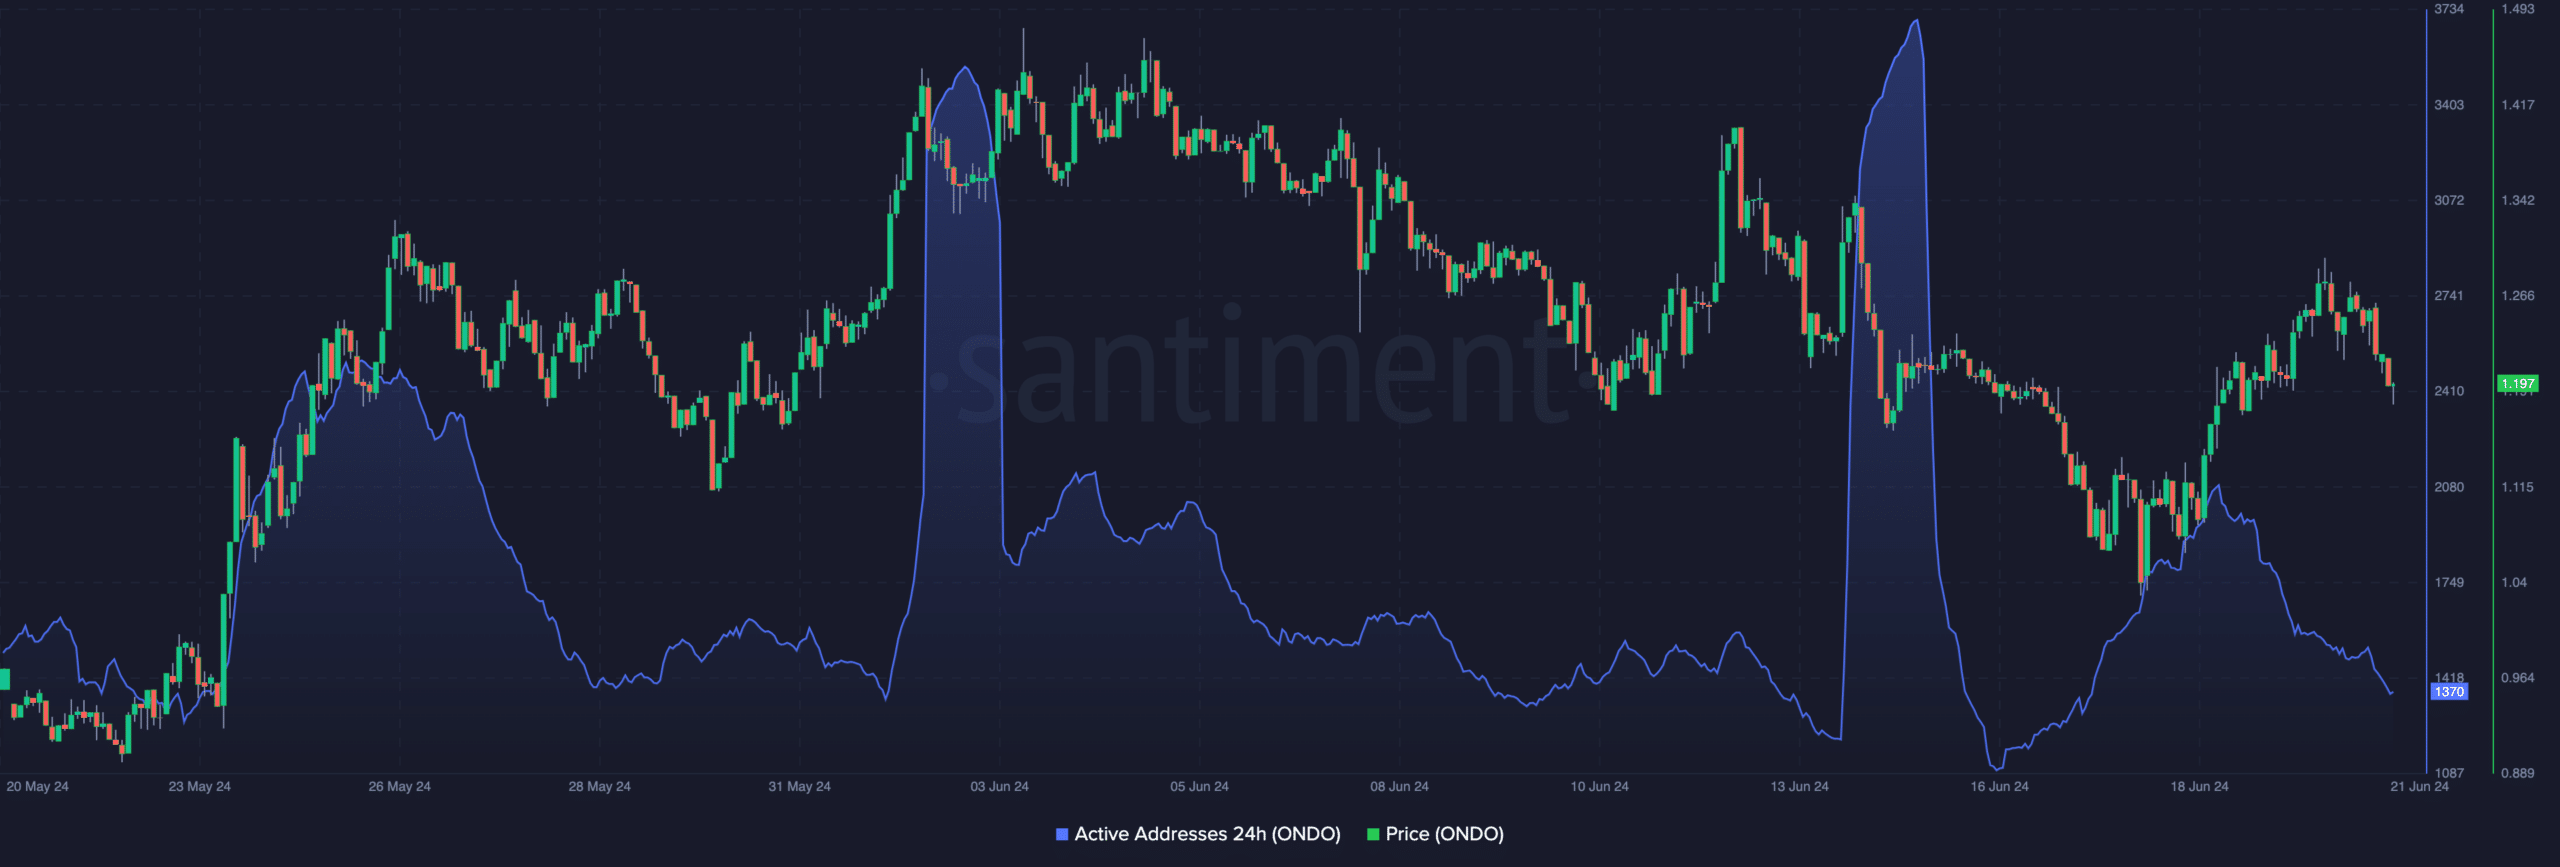The height and width of the screenshot is (867, 2560).
Task: Click the 1.342 price axis value
Action: click(2517, 201)
